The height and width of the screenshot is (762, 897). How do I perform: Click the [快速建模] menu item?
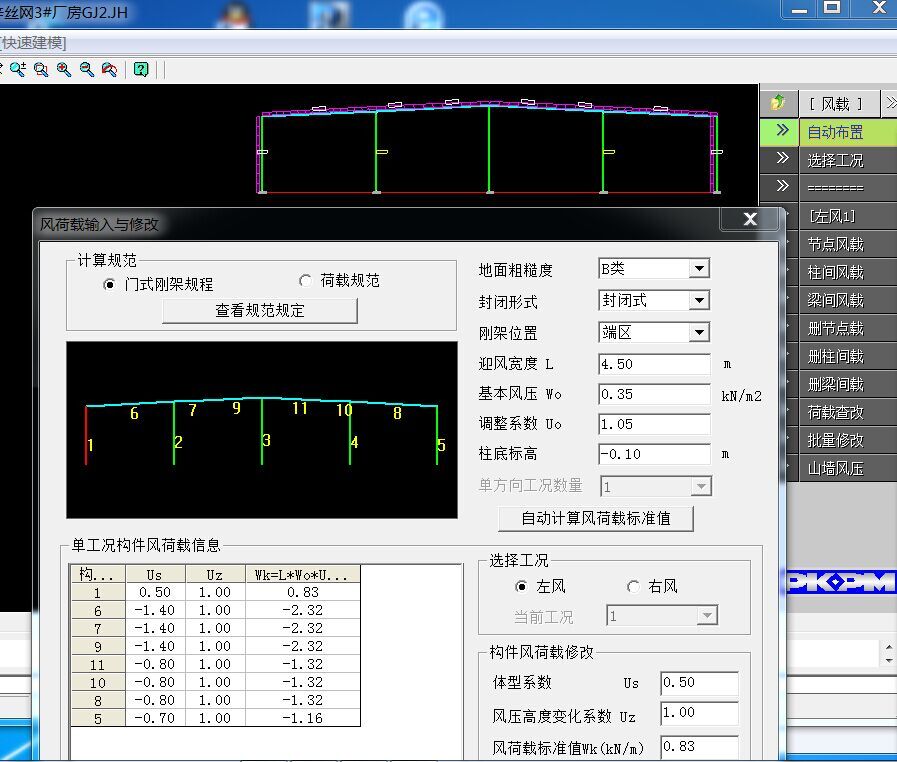(x=33, y=43)
